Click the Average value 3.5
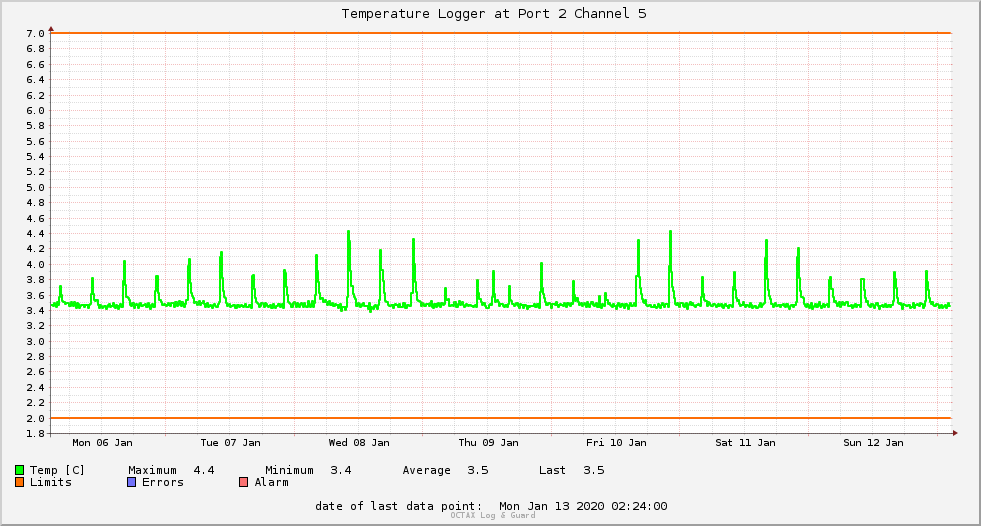This screenshot has height=526, width=981. click(478, 470)
